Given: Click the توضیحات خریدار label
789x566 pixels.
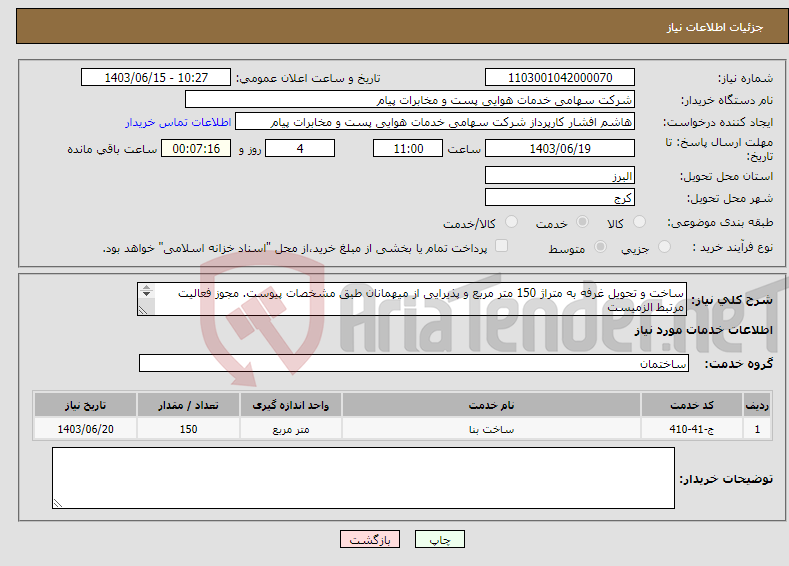Looking at the screenshot, I should coord(726,478).
